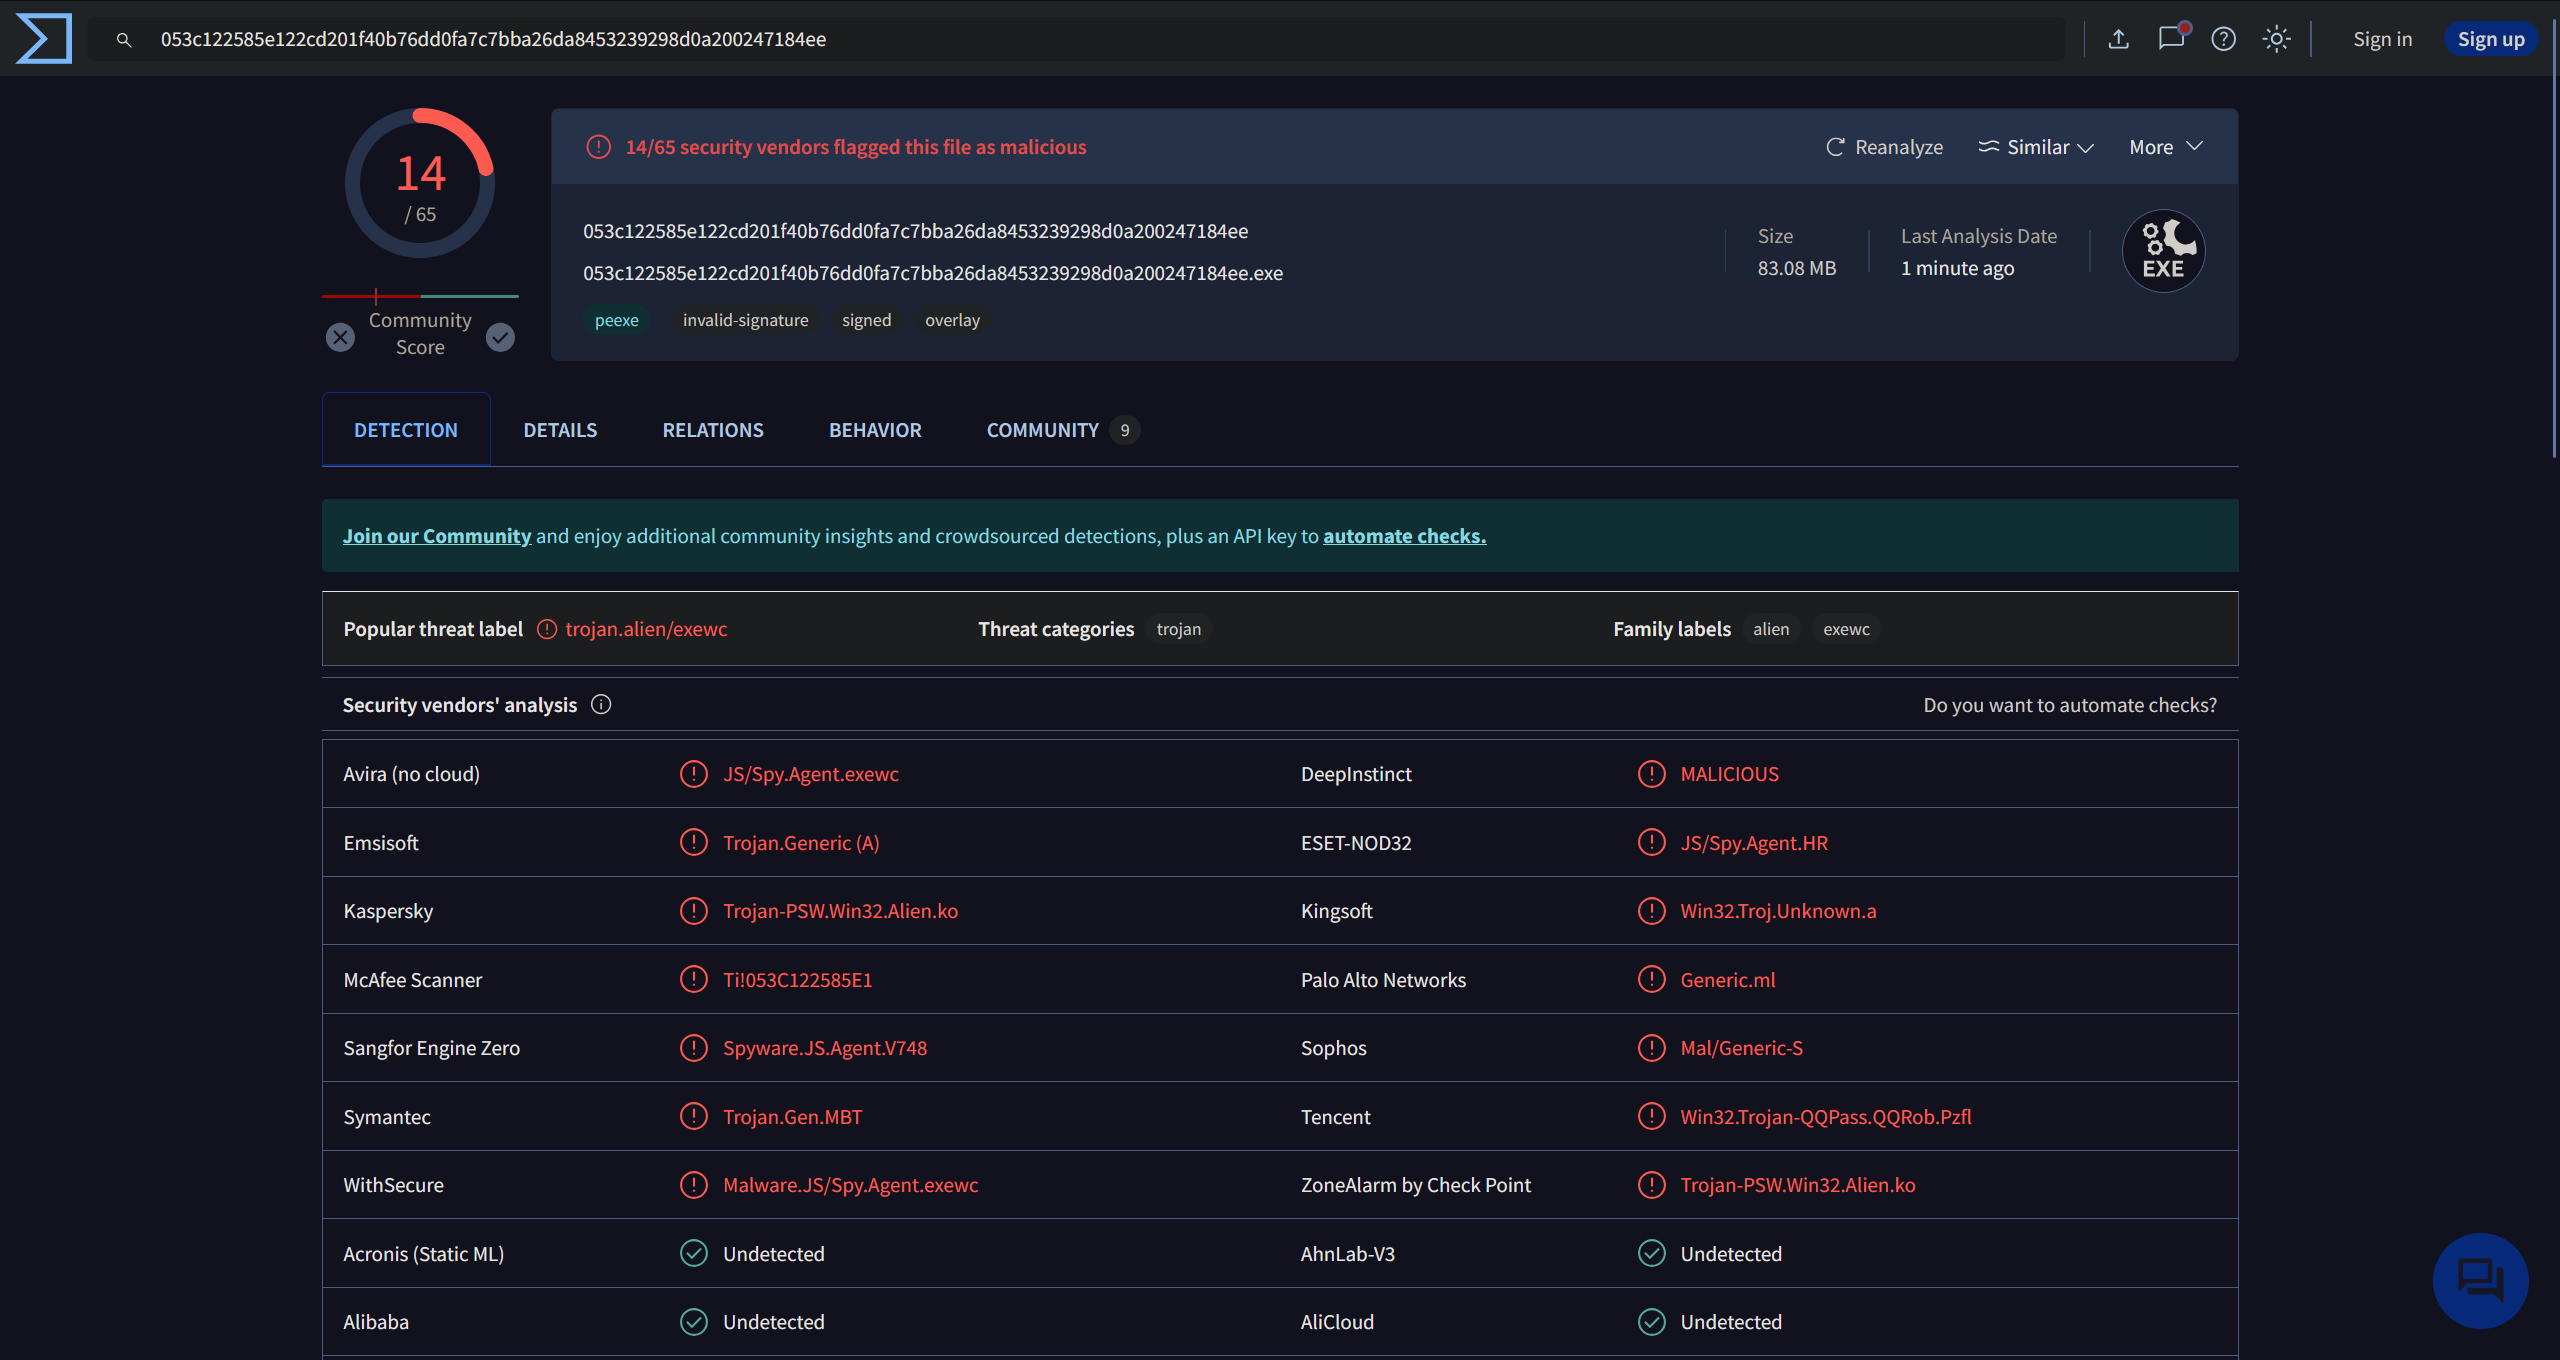Open the floating chat bubble button
The image size is (2560, 1360).
click(x=2480, y=1280)
